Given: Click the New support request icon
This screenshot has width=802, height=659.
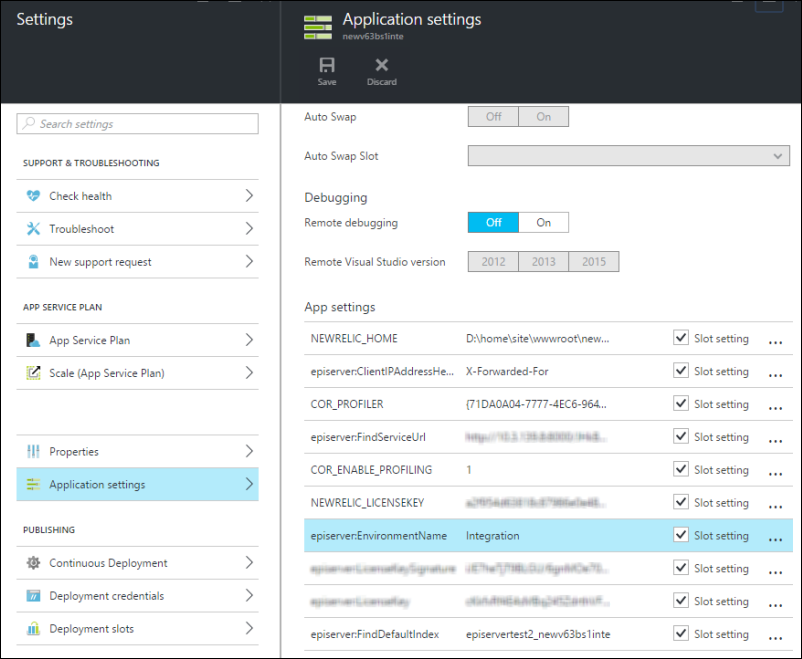Looking at the screenshot, I should (x=33, y=262).
